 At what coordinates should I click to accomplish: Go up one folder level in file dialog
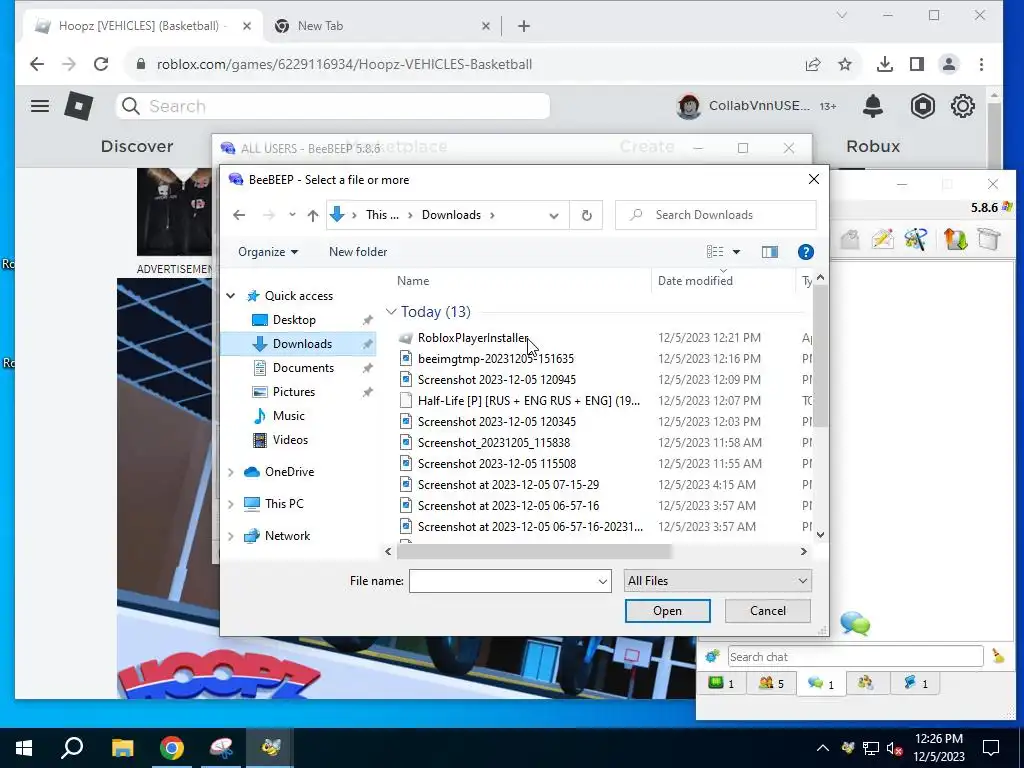313,215
